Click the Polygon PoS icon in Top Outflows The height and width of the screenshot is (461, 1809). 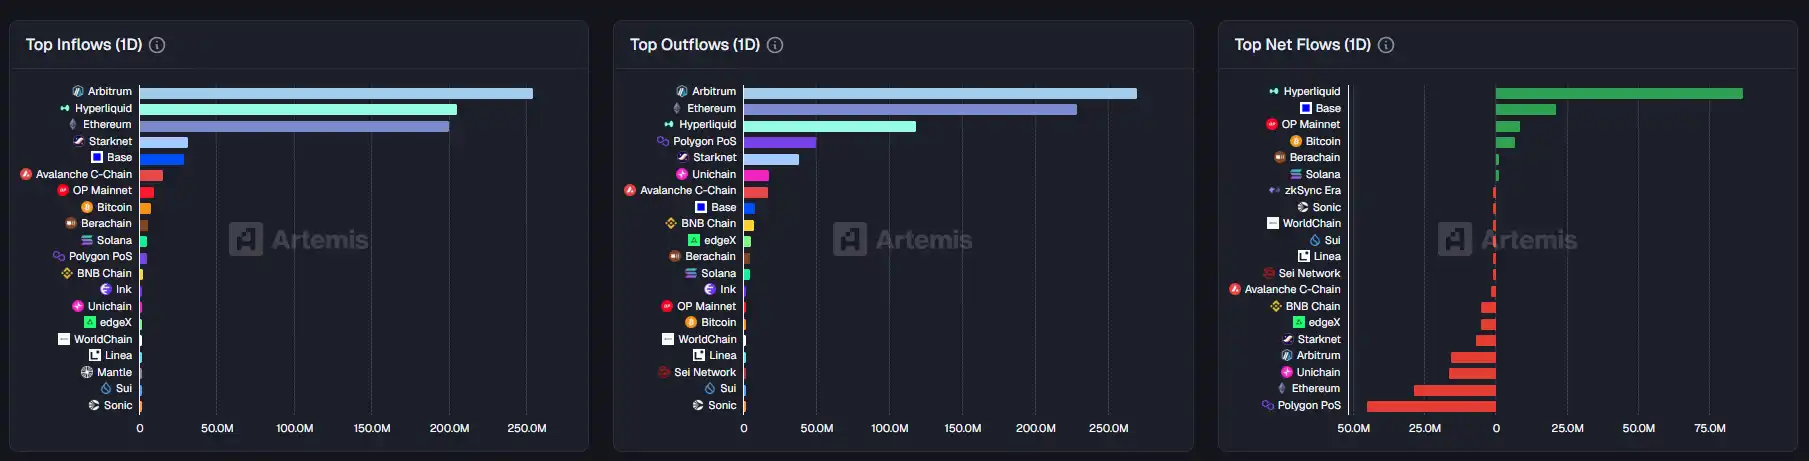[663, 141]
